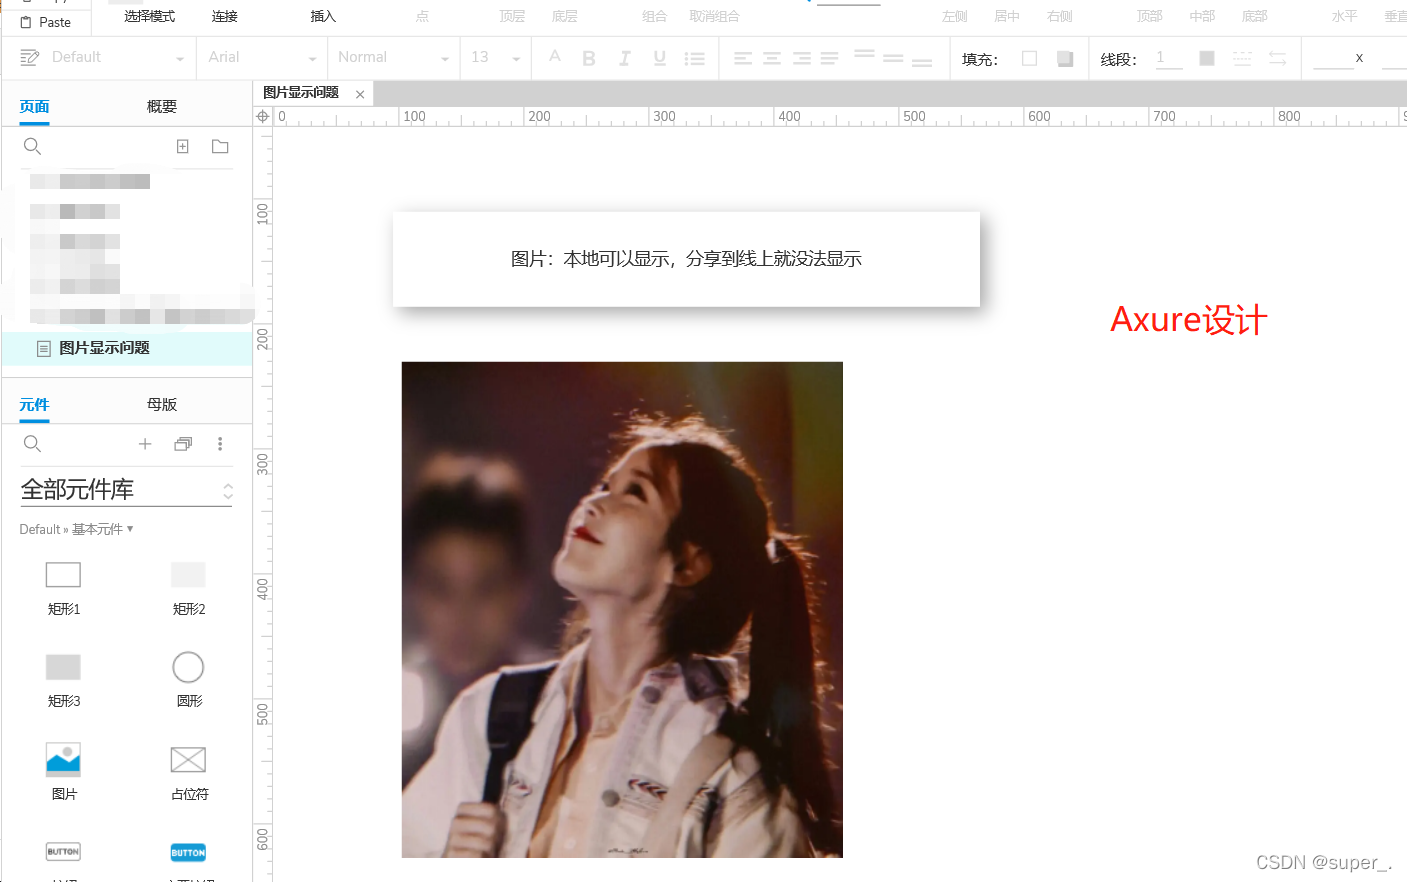
Task: Align text left in toolbar
Action: [x=743, y=58]
